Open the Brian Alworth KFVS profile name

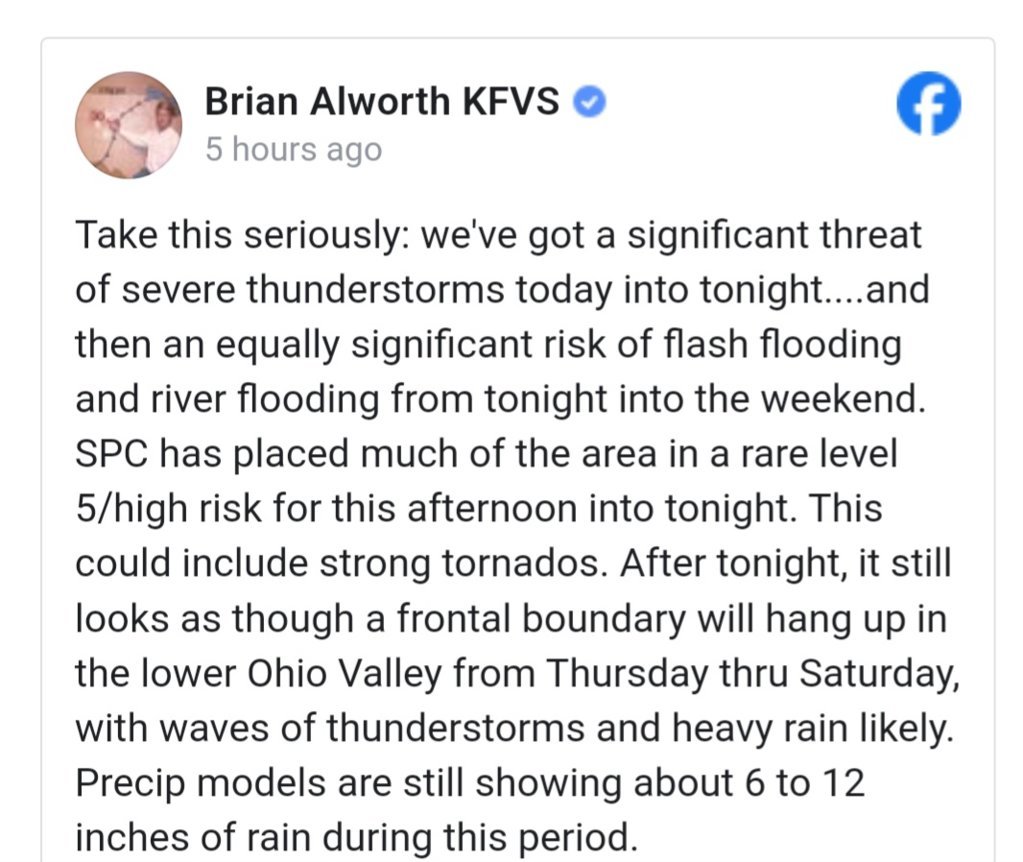point(382,102)
